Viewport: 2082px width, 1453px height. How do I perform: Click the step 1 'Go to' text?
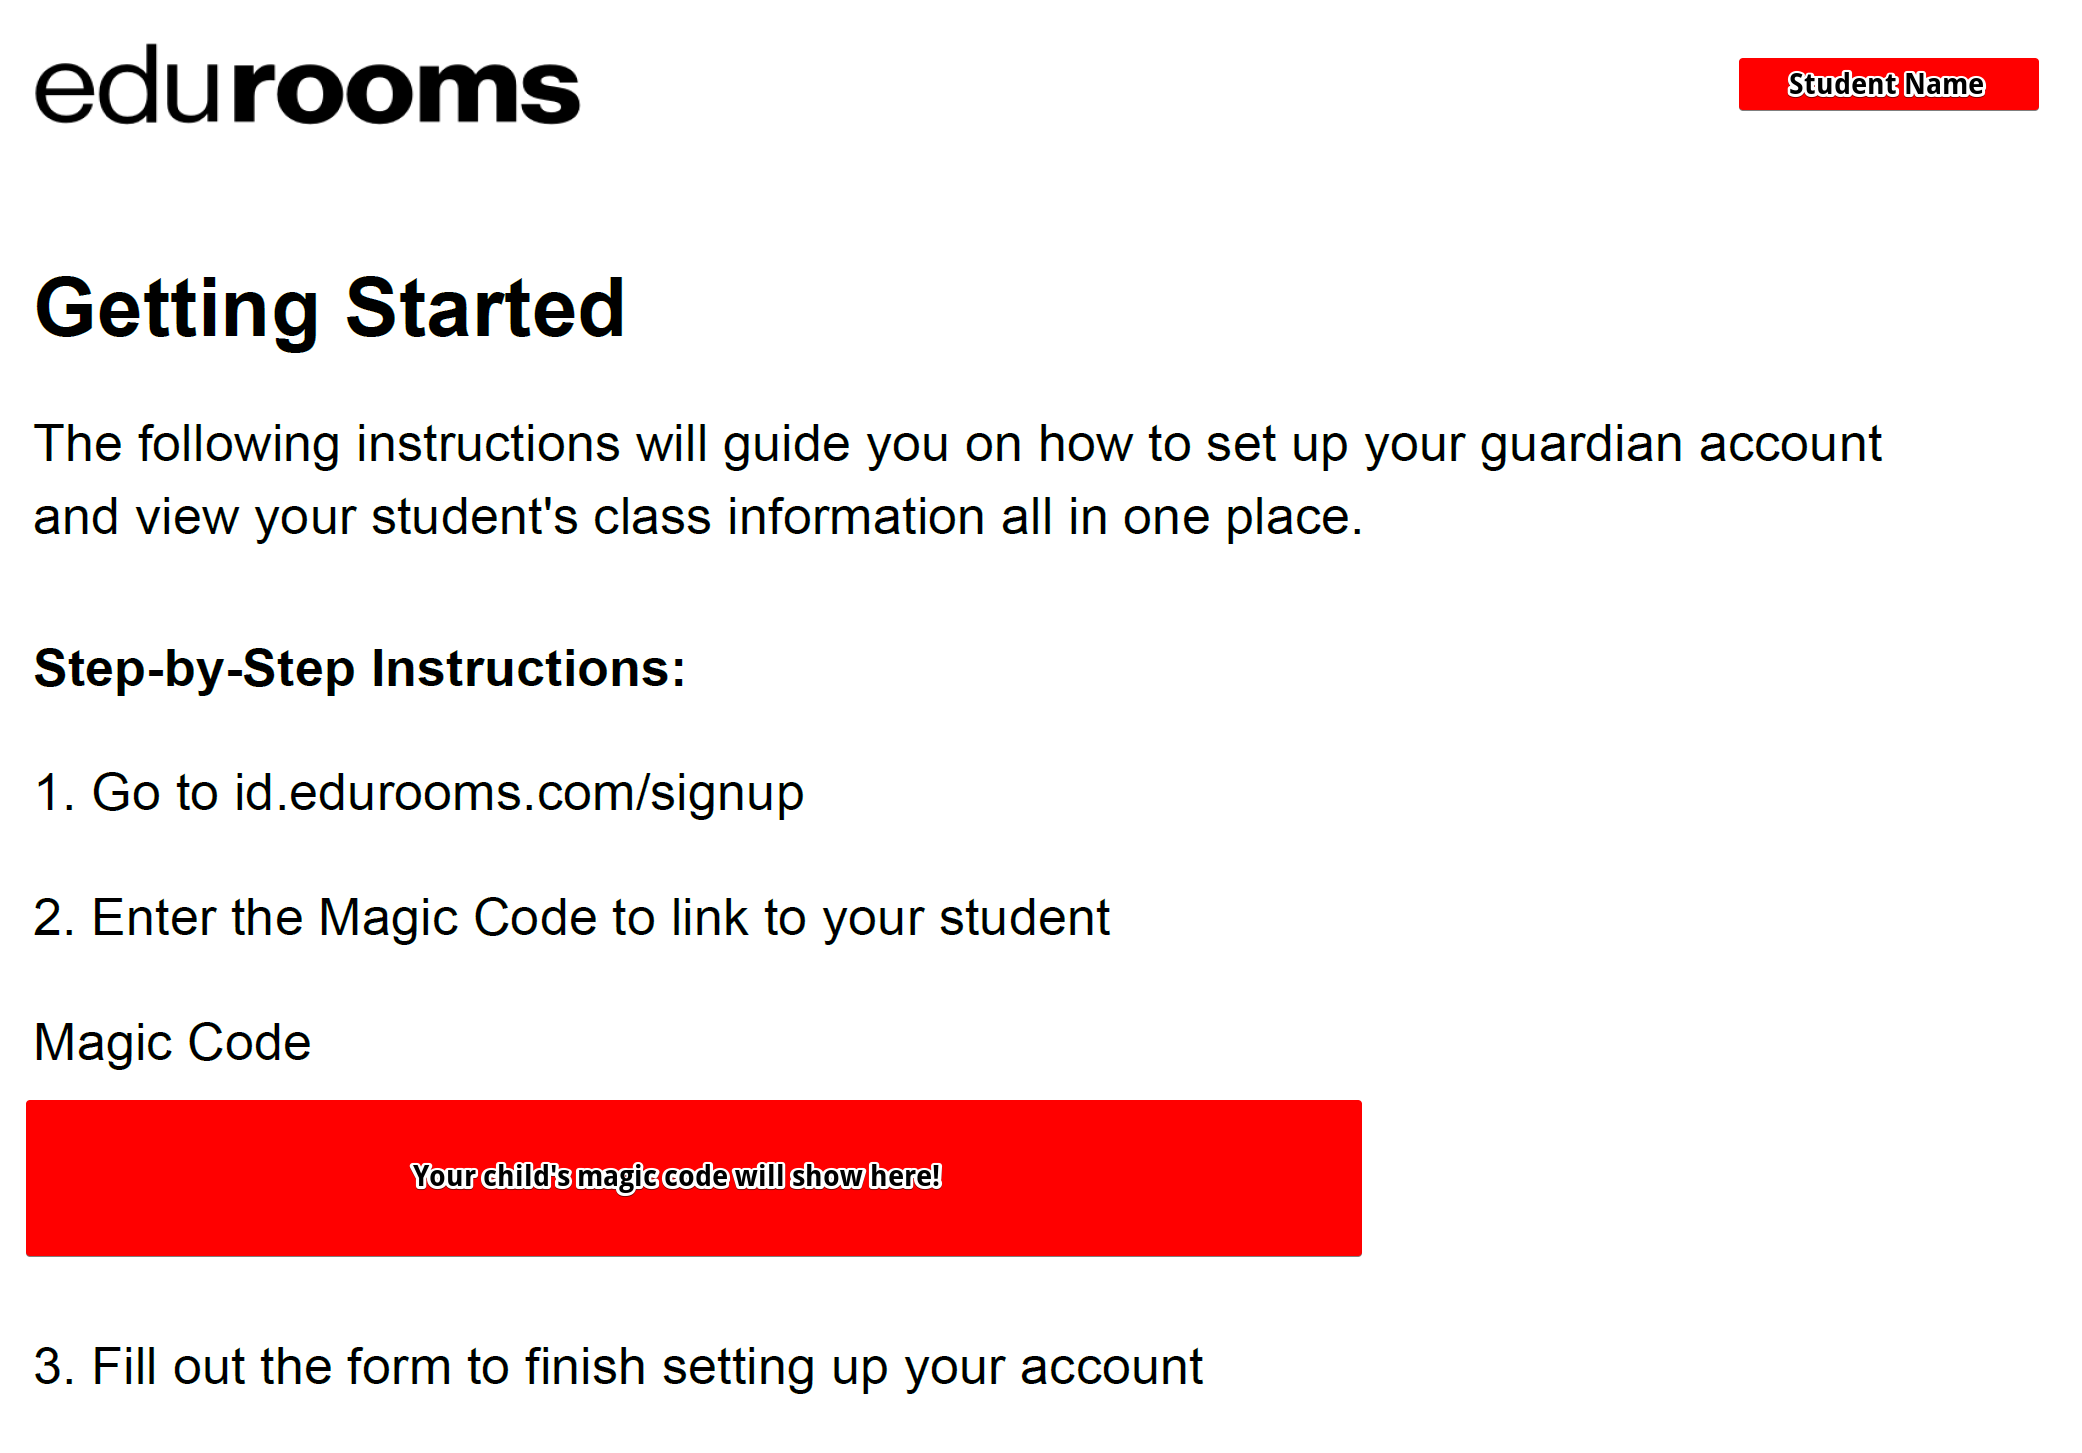[155, 793]
